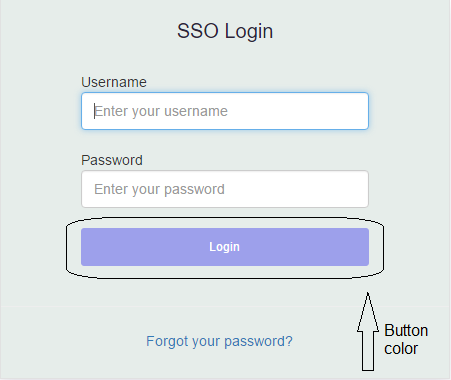Click the shaft of the annotation arrow

pos(368,351)
